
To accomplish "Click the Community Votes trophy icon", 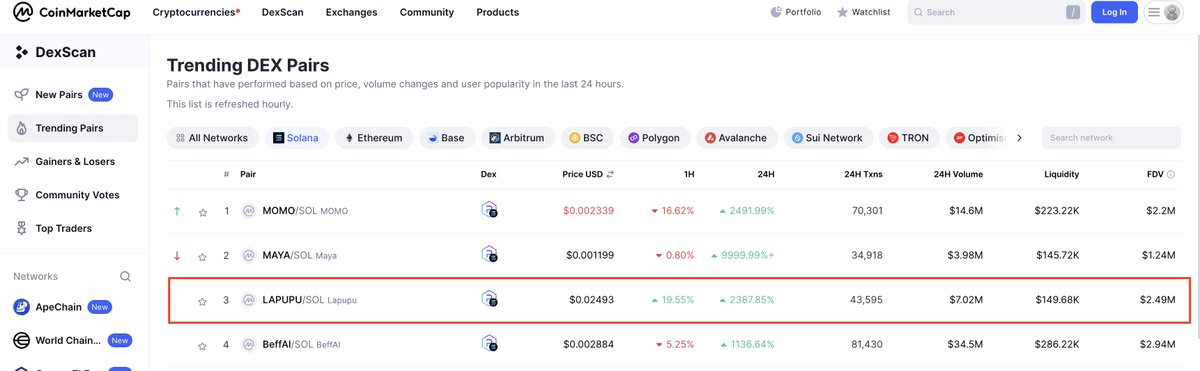I will (x=22, y=195).
